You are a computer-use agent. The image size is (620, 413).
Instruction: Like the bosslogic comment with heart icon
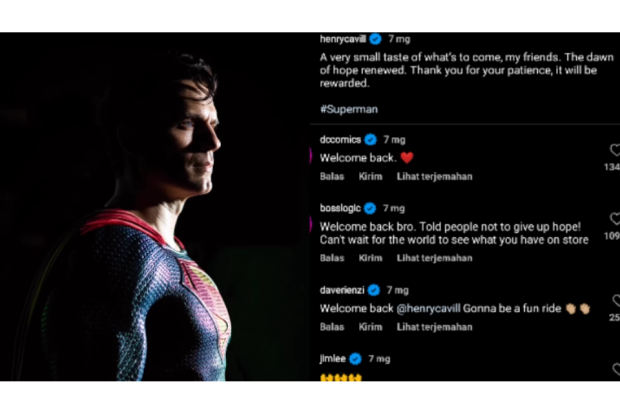[615, 219]
